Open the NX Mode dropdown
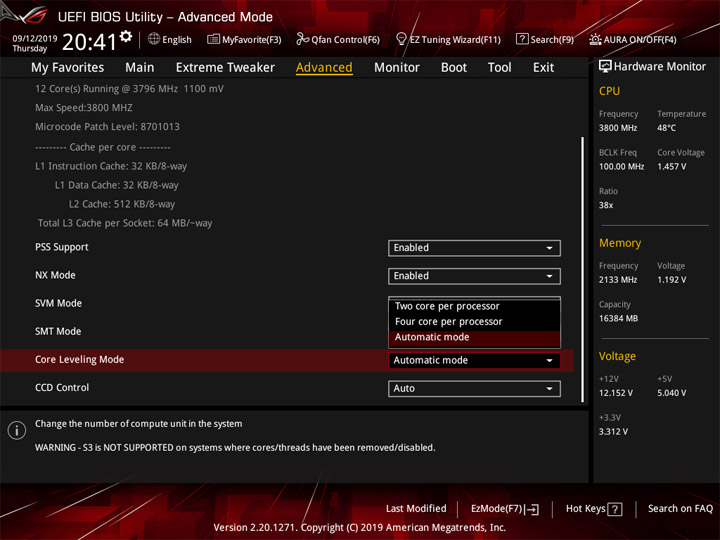 (x=474, y=276)
